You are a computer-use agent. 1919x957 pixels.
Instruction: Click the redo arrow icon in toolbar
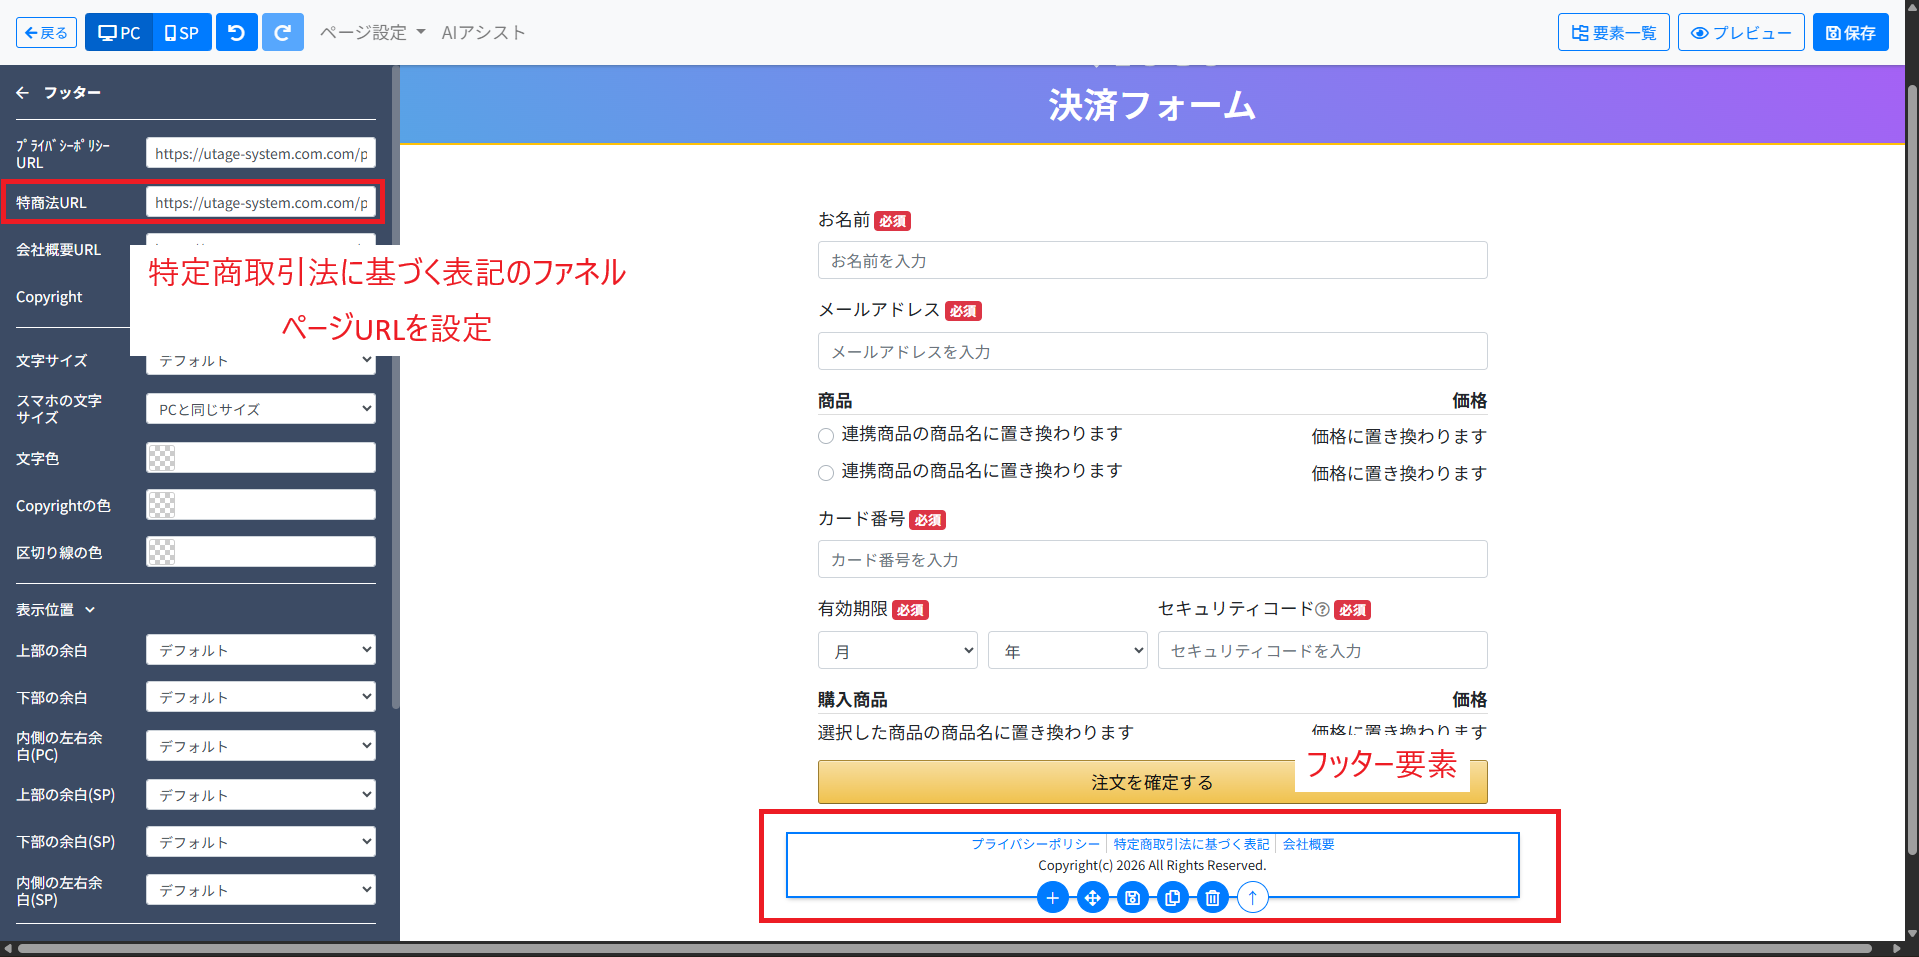[282, 33]
